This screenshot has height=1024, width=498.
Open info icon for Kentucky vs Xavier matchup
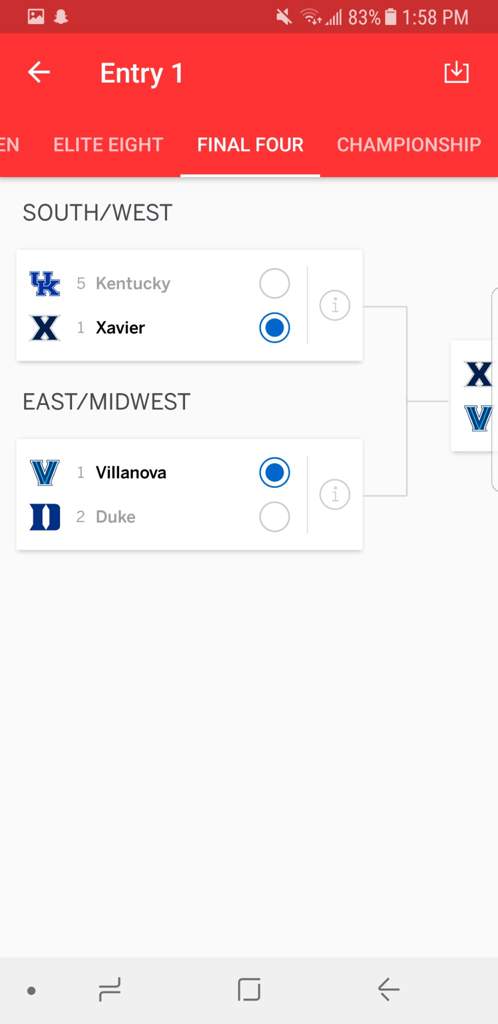(335, 305)
